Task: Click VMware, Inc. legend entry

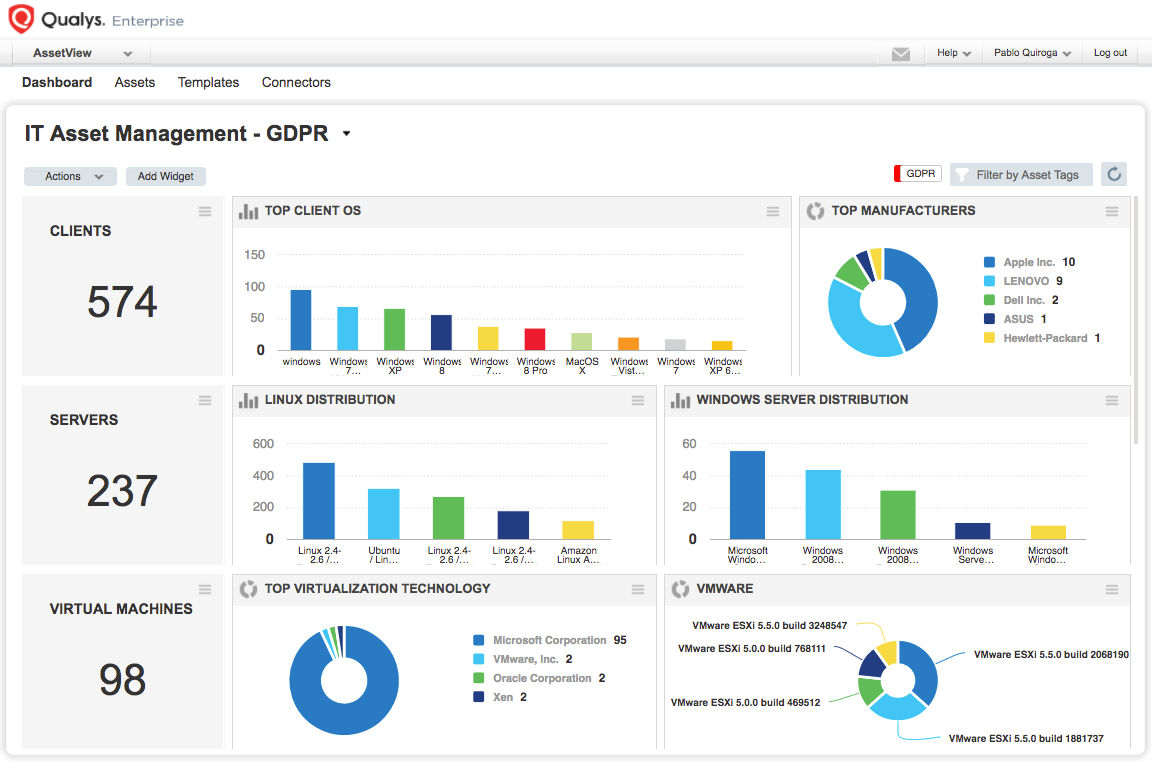Action: click(523, 659)
